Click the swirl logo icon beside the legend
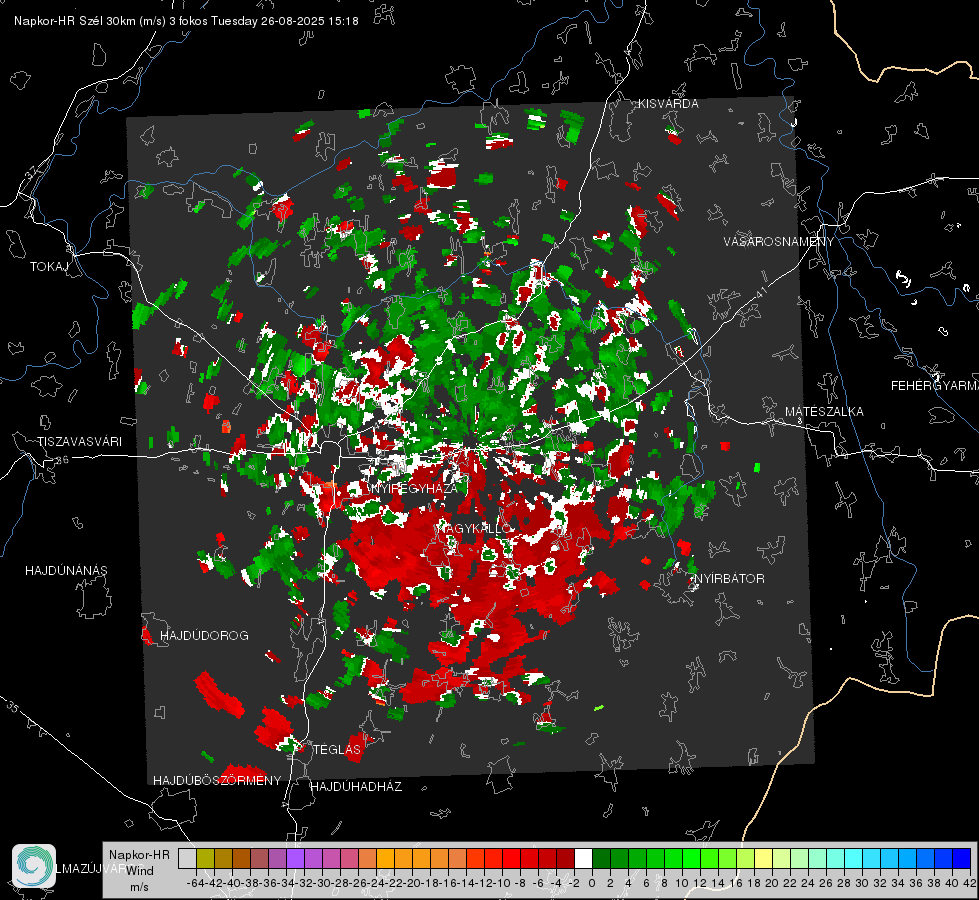Screen dimensions: 979x900 click(34, 866)
